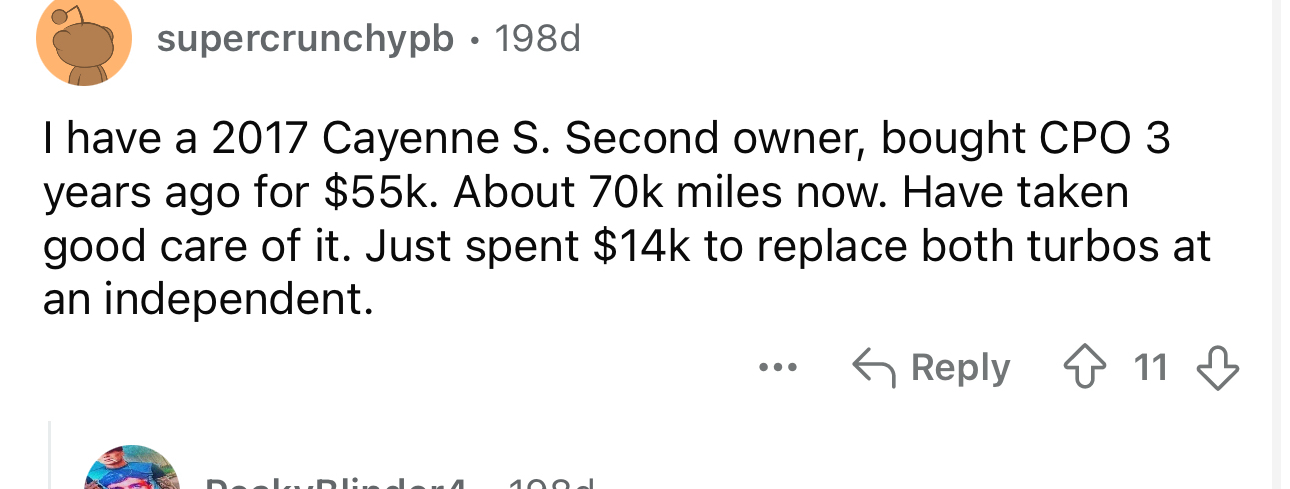Click the '$14k' amount in the comment
The width and height of the screenshot is (1290, 489).
(x=640, y=246)
